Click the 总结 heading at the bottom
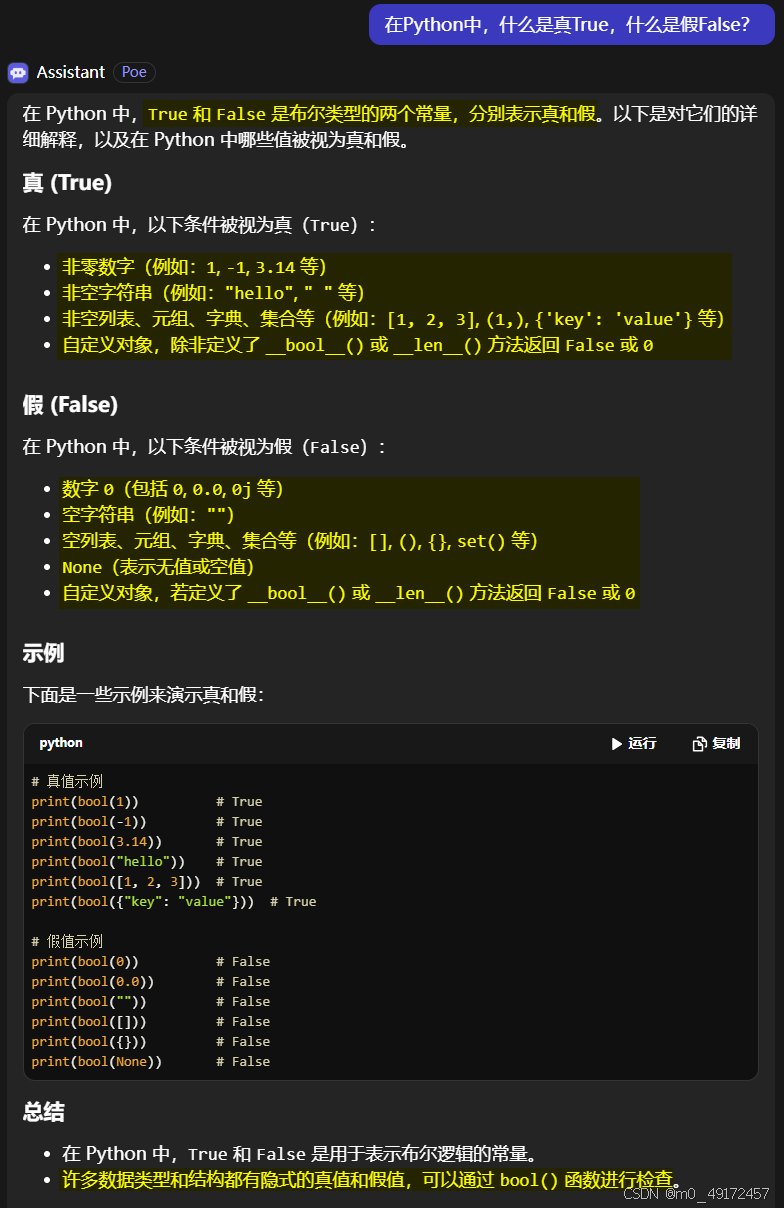 (x=44, y=1111)
